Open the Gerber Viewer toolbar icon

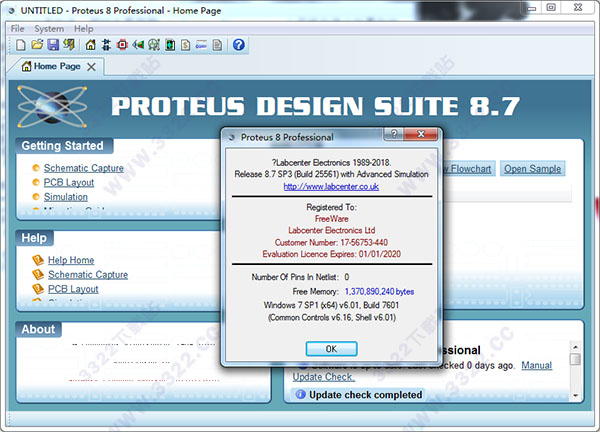point(154,45)
